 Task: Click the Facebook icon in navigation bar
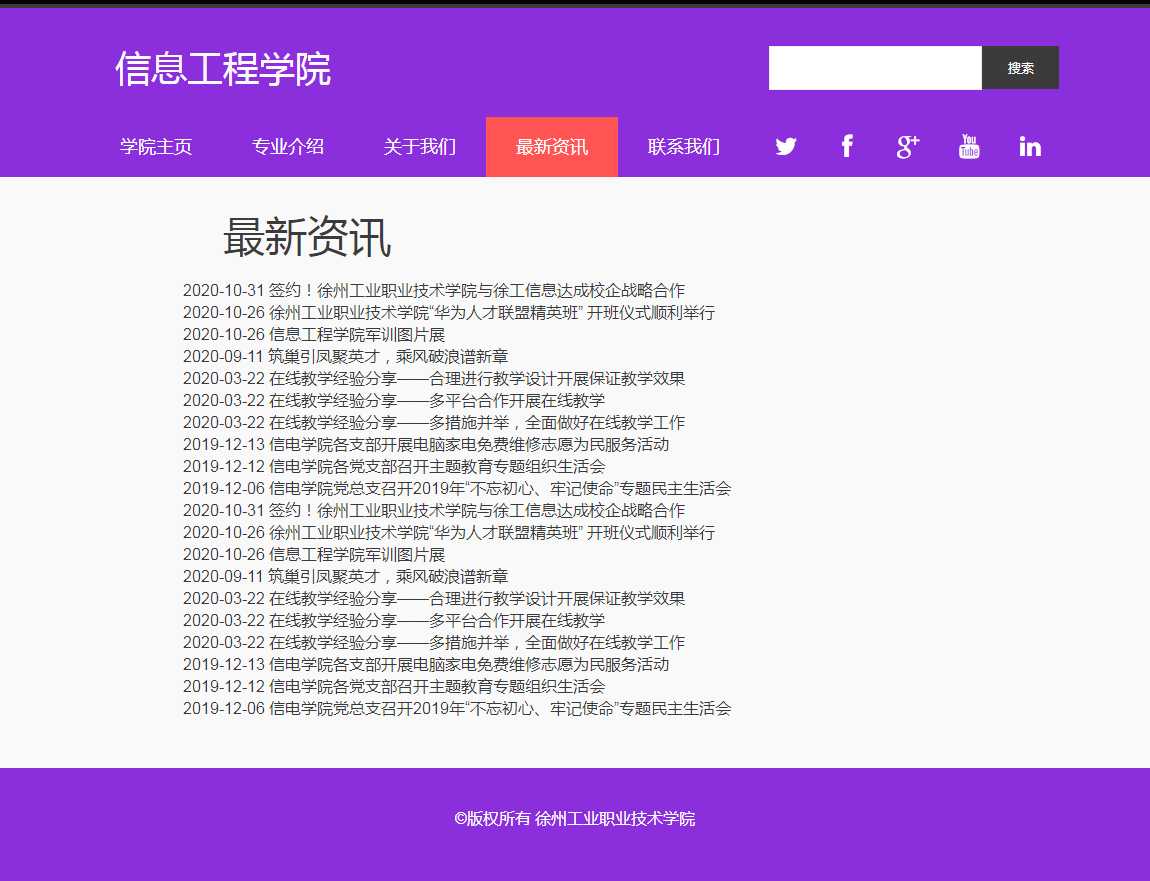[847, 147]
